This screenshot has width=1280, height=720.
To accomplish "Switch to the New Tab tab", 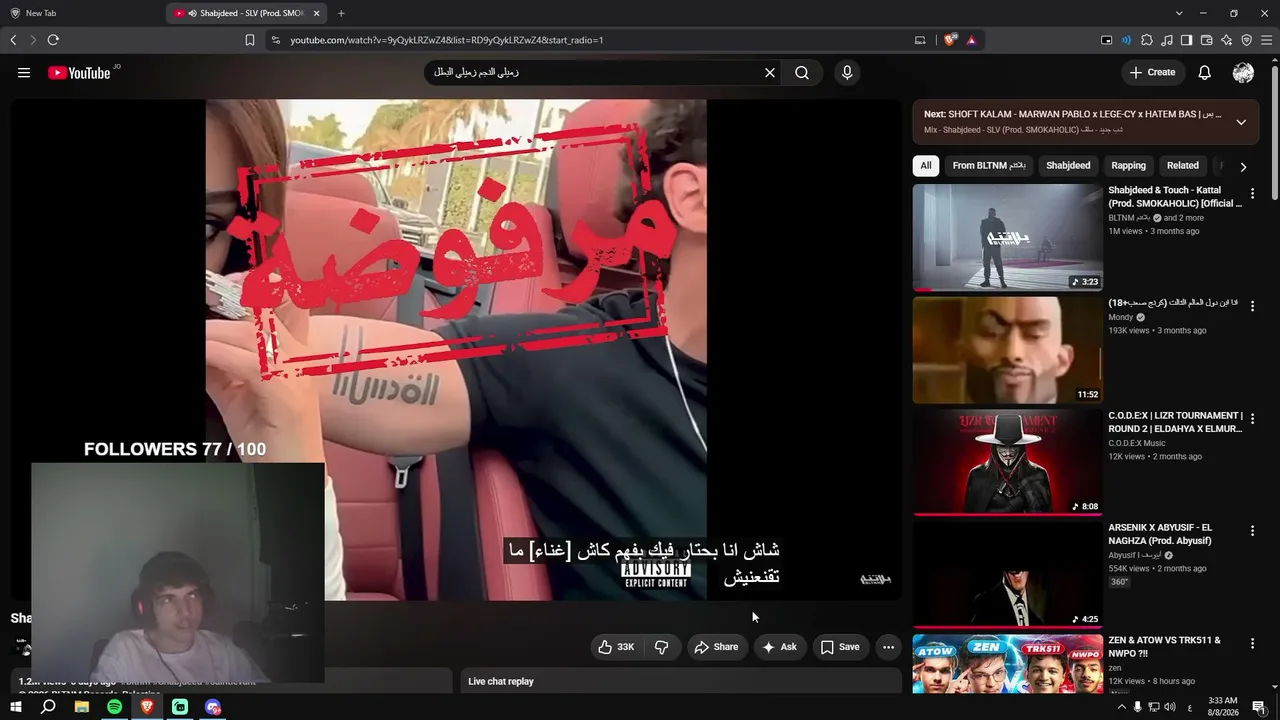I will point(82,13).
